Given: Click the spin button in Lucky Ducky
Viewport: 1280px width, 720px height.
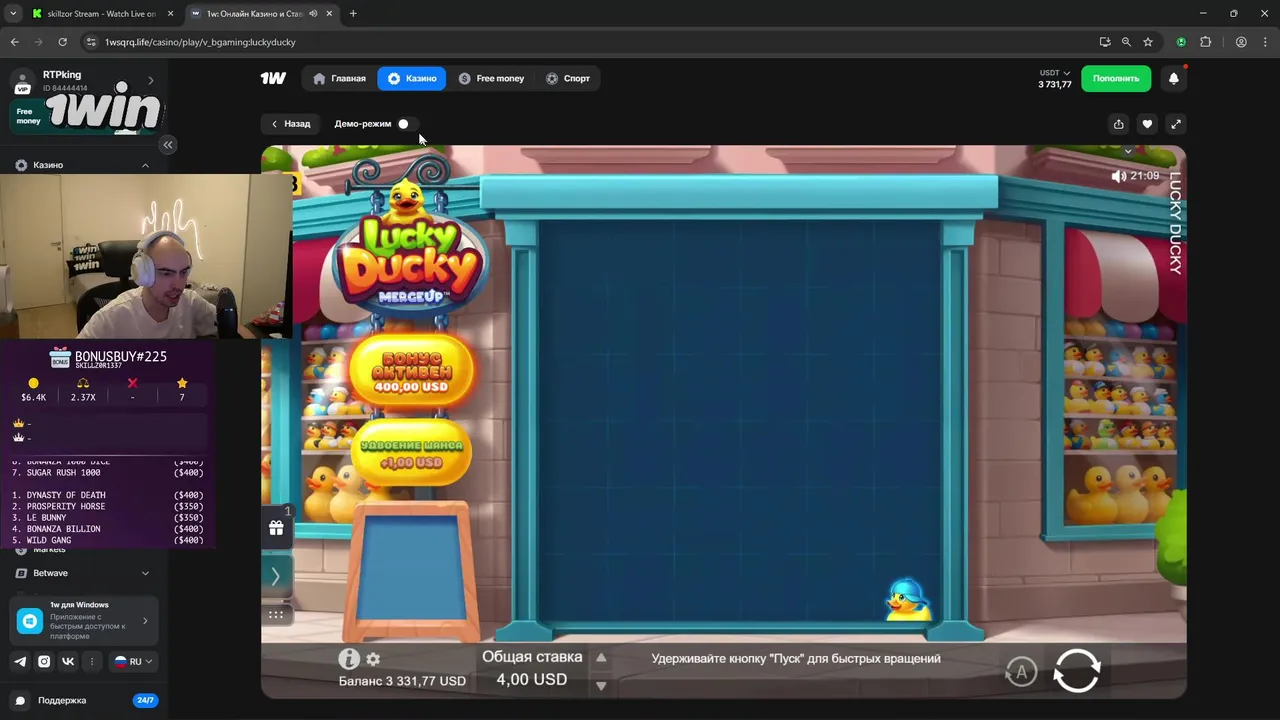Looking at the screenshot, I should (1077, 671).
